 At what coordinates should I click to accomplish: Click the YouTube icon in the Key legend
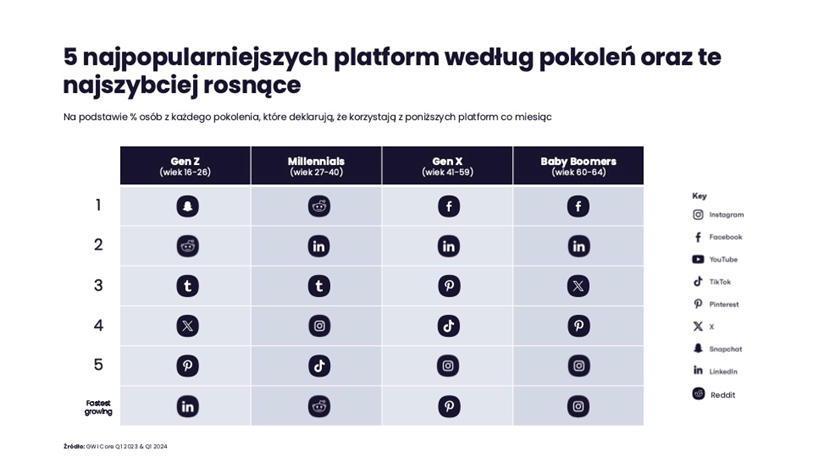(698, 259)
